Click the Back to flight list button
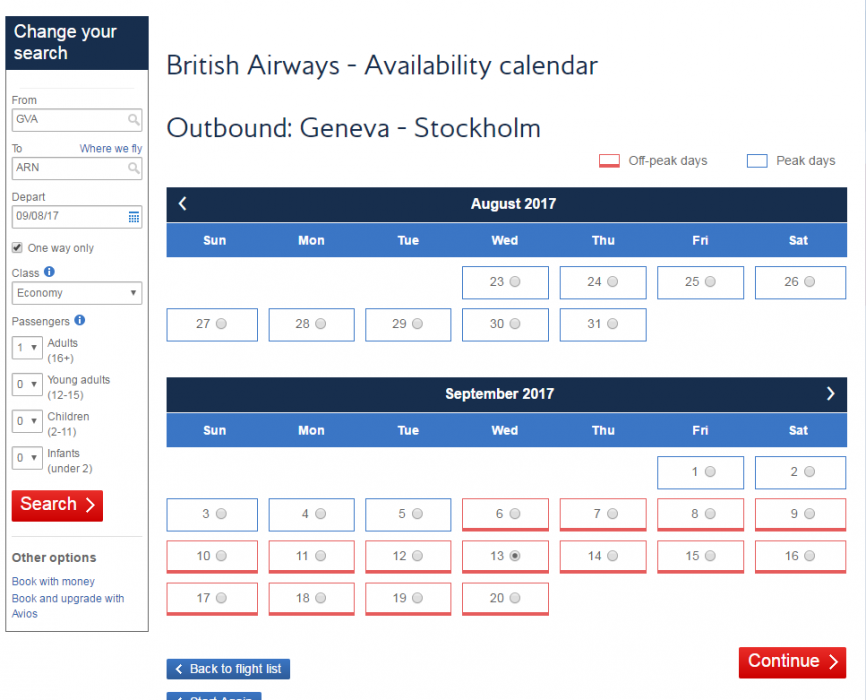Screen dimensions: 866x700 pyautogui.click(x=228, y=669)
